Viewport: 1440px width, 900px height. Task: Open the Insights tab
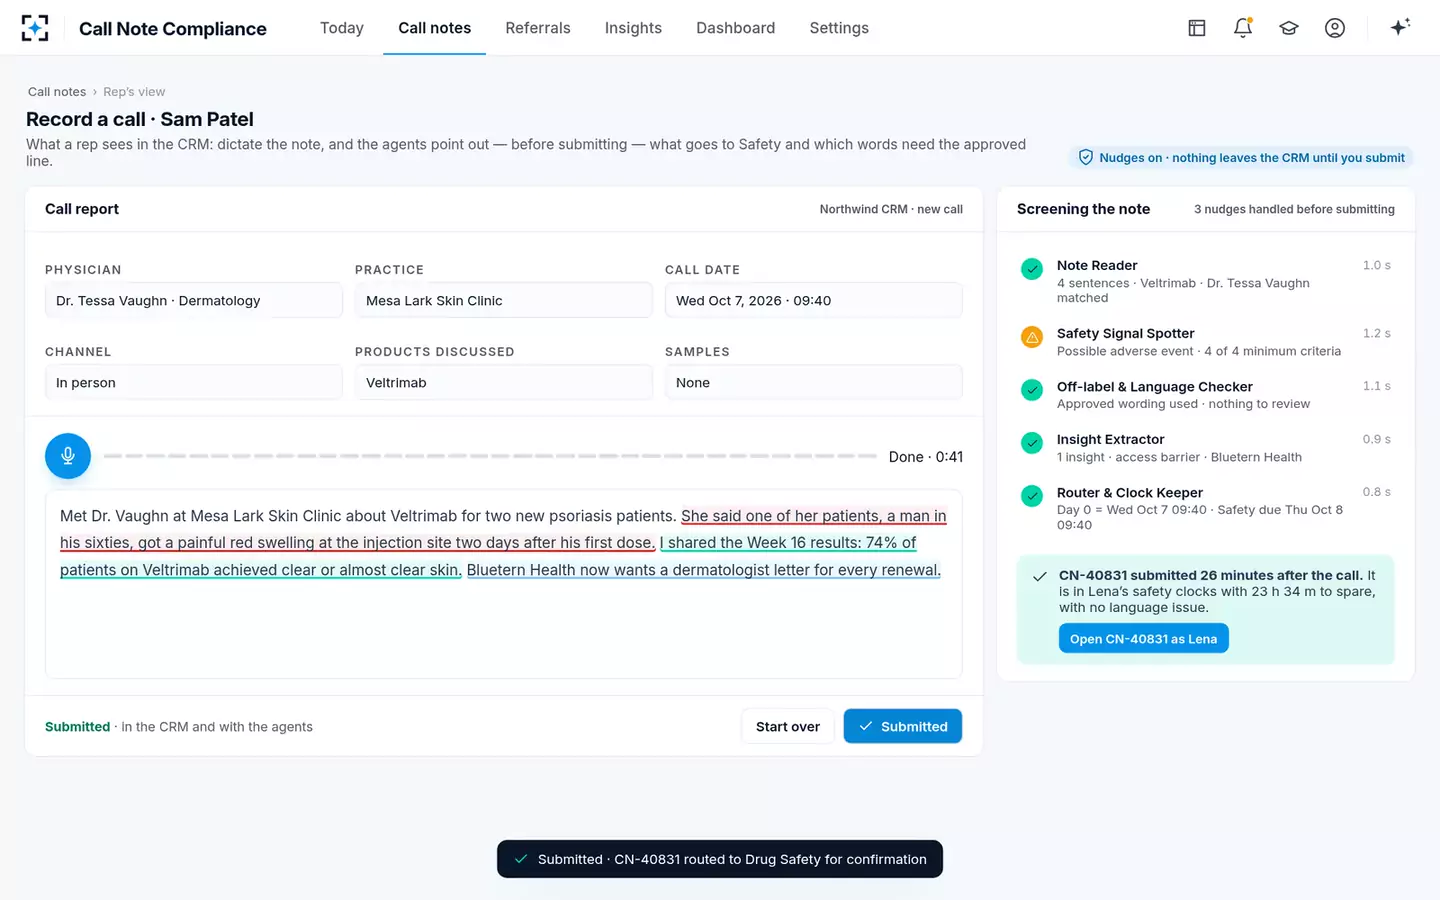click(x=633, y=28)
